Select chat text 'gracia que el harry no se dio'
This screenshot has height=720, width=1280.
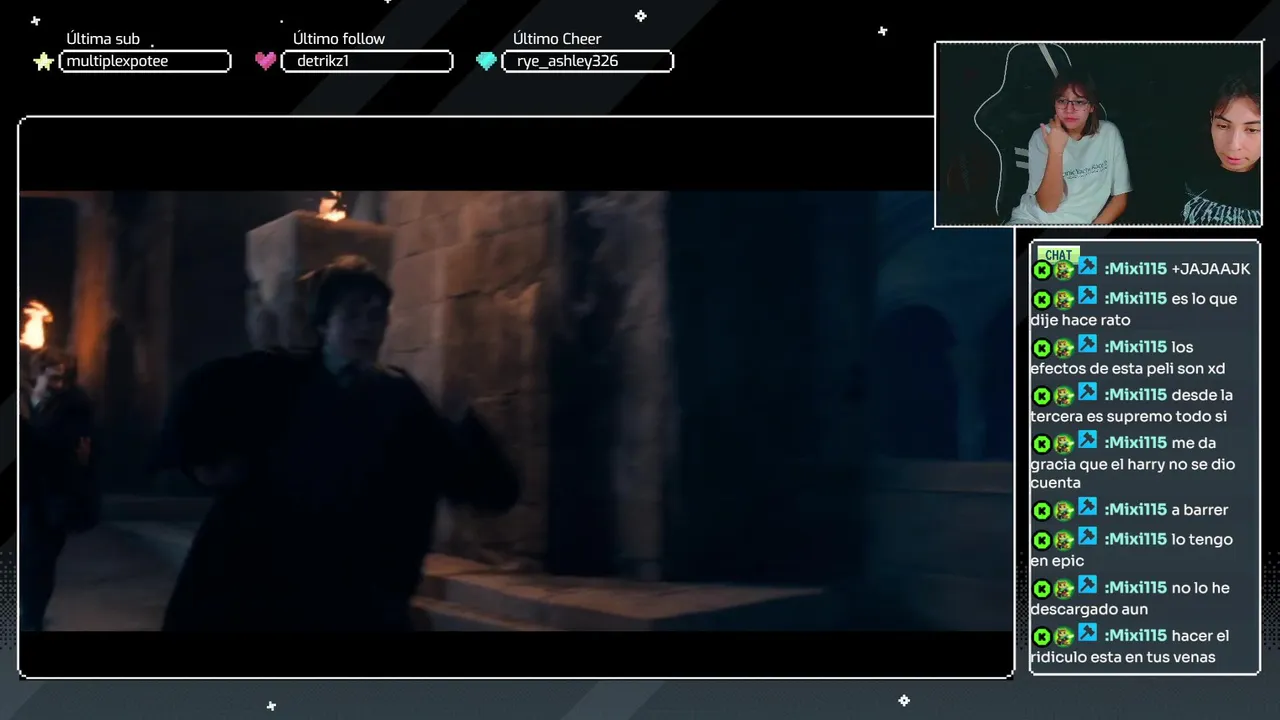(x=1133, y=464)
